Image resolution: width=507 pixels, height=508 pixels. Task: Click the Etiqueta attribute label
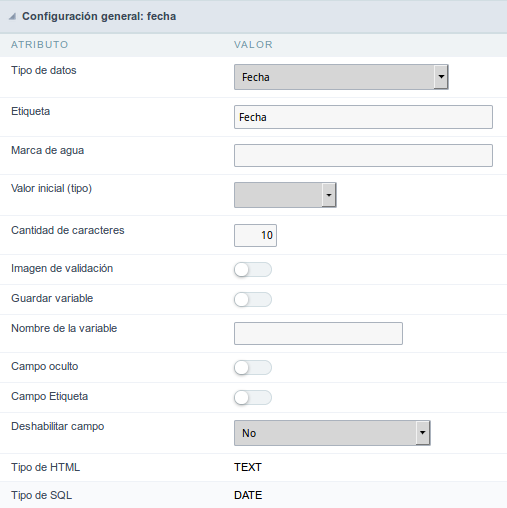point(31,111)
